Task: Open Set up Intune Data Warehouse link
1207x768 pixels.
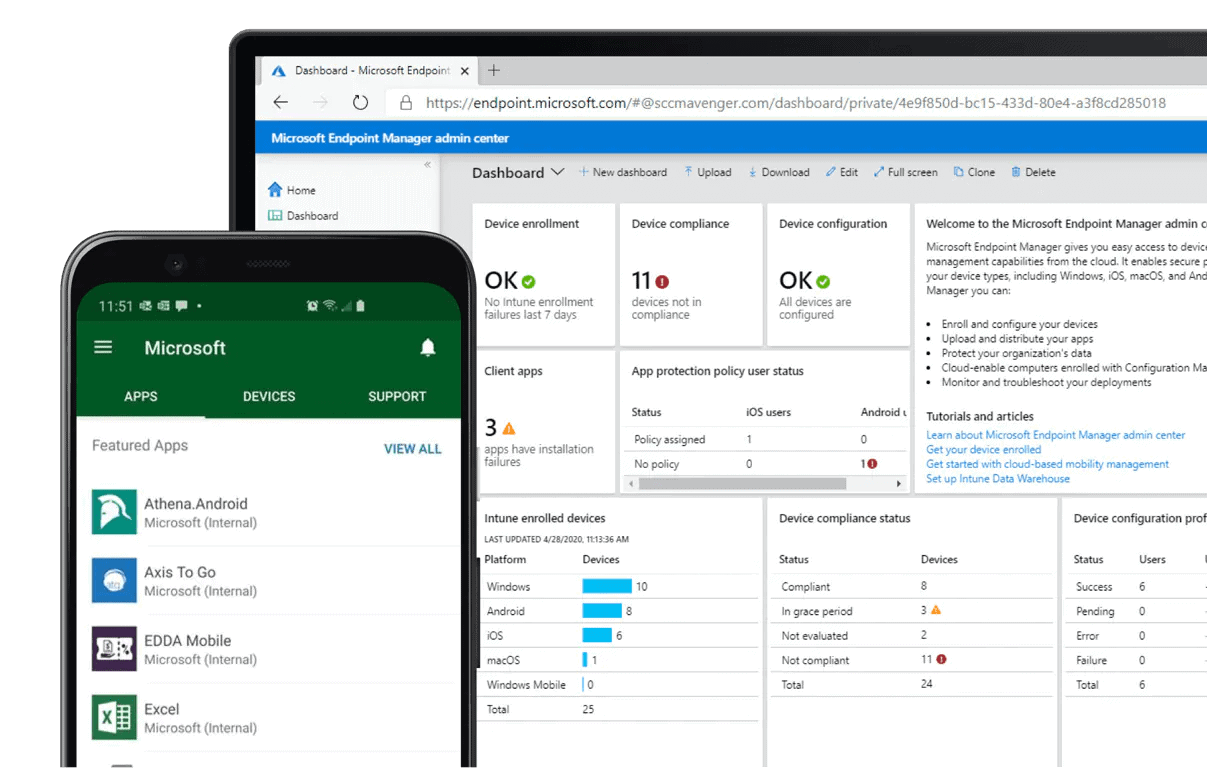Action: [997, 479]
